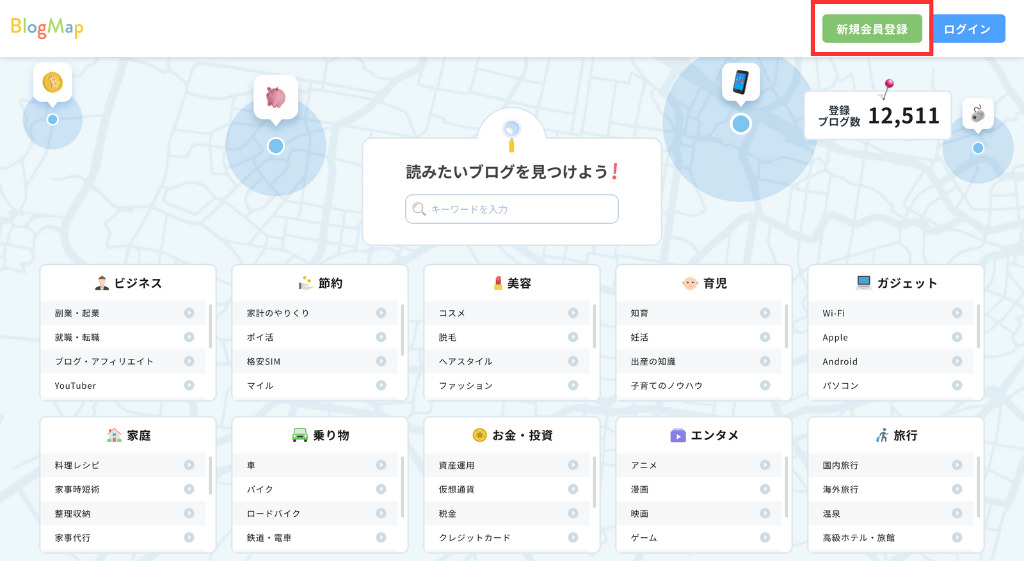This screenshot has width=1024, height=561.
Task: Select ブログ・アフィリエイト row
Action: pyautogui.click(x=124, y=361)
